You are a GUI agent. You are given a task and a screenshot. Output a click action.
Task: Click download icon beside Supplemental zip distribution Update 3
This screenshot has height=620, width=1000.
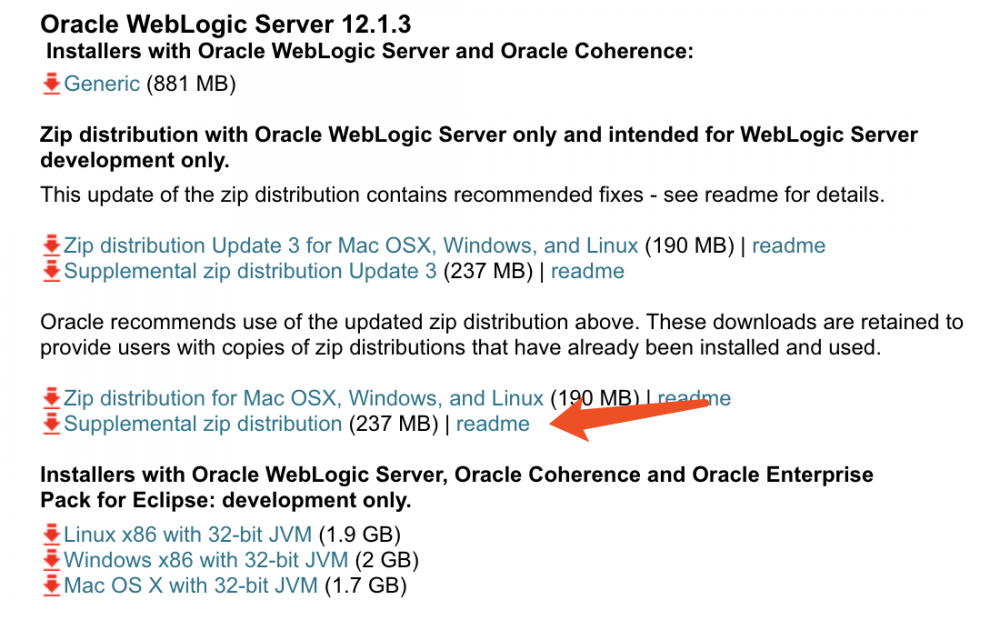click(52, 271)
